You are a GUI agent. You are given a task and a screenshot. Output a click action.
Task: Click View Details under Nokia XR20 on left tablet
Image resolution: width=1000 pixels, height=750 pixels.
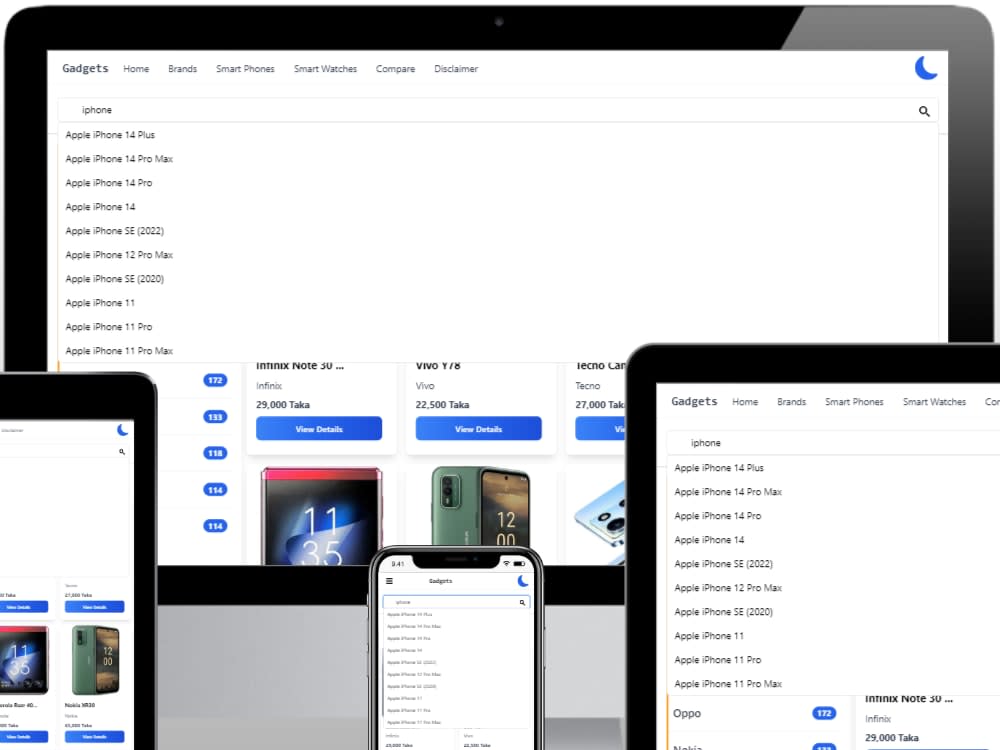[94, 737]
